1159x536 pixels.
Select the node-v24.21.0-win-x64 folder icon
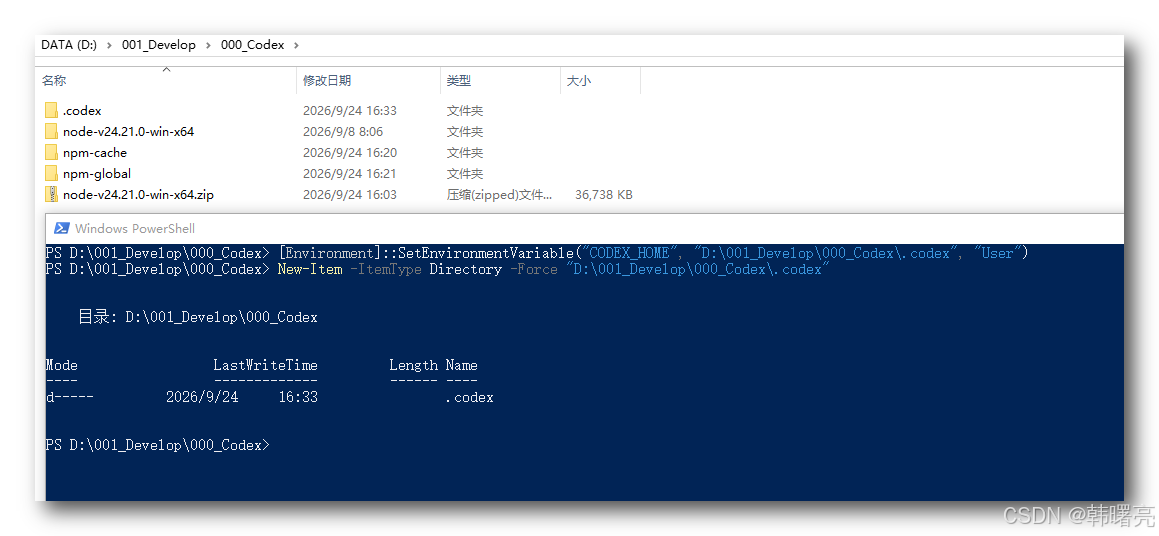pyautogui.click(x=51, y=132)
